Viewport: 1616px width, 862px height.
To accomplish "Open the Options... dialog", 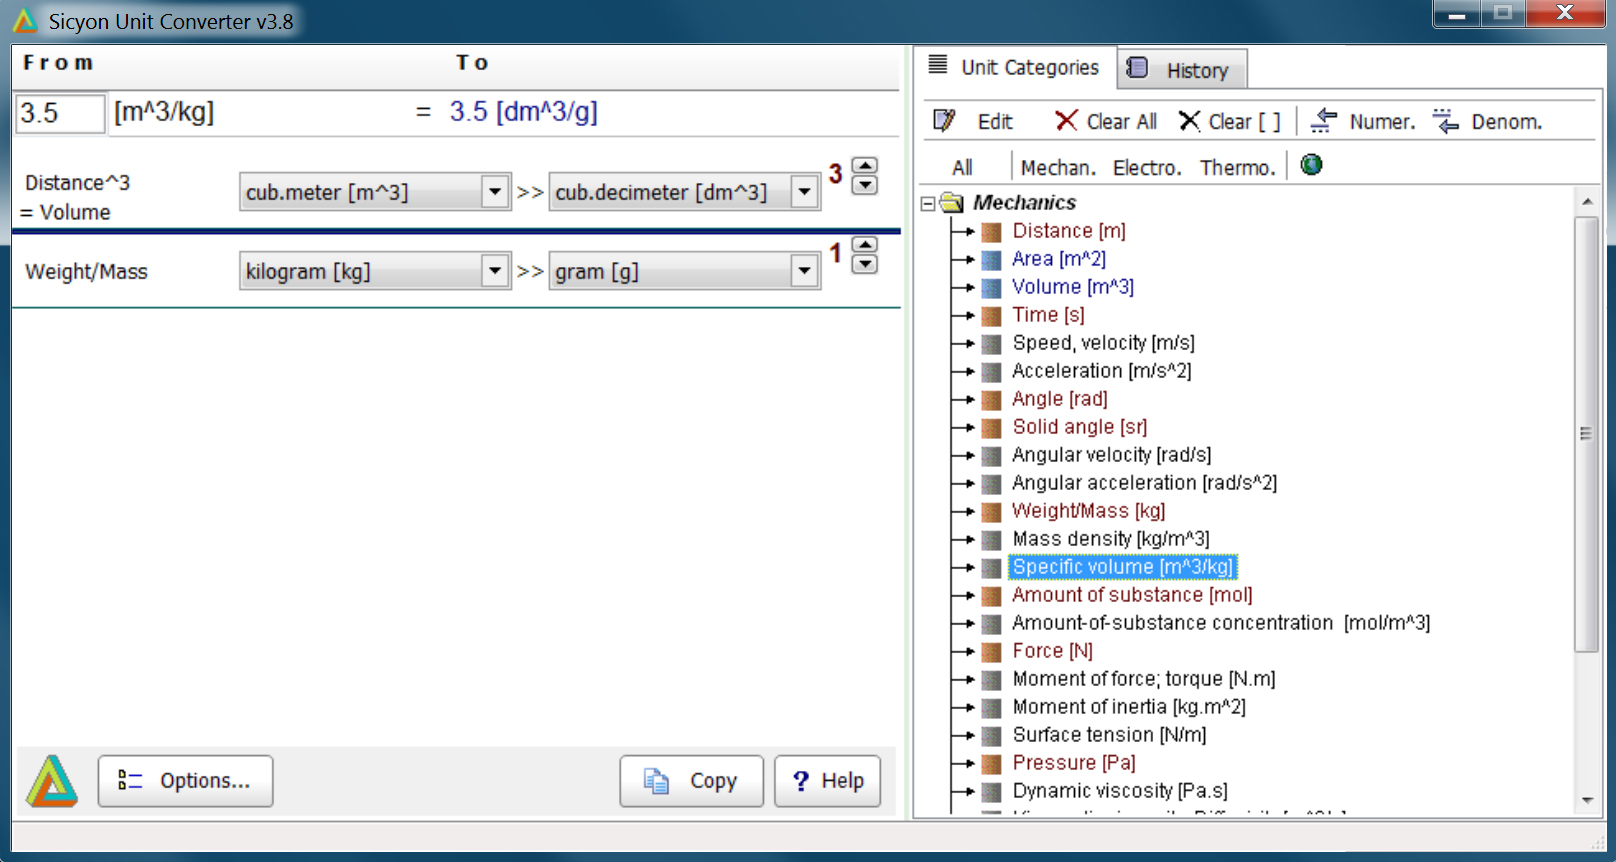I will pyautogui.click(x=185, y=781).
